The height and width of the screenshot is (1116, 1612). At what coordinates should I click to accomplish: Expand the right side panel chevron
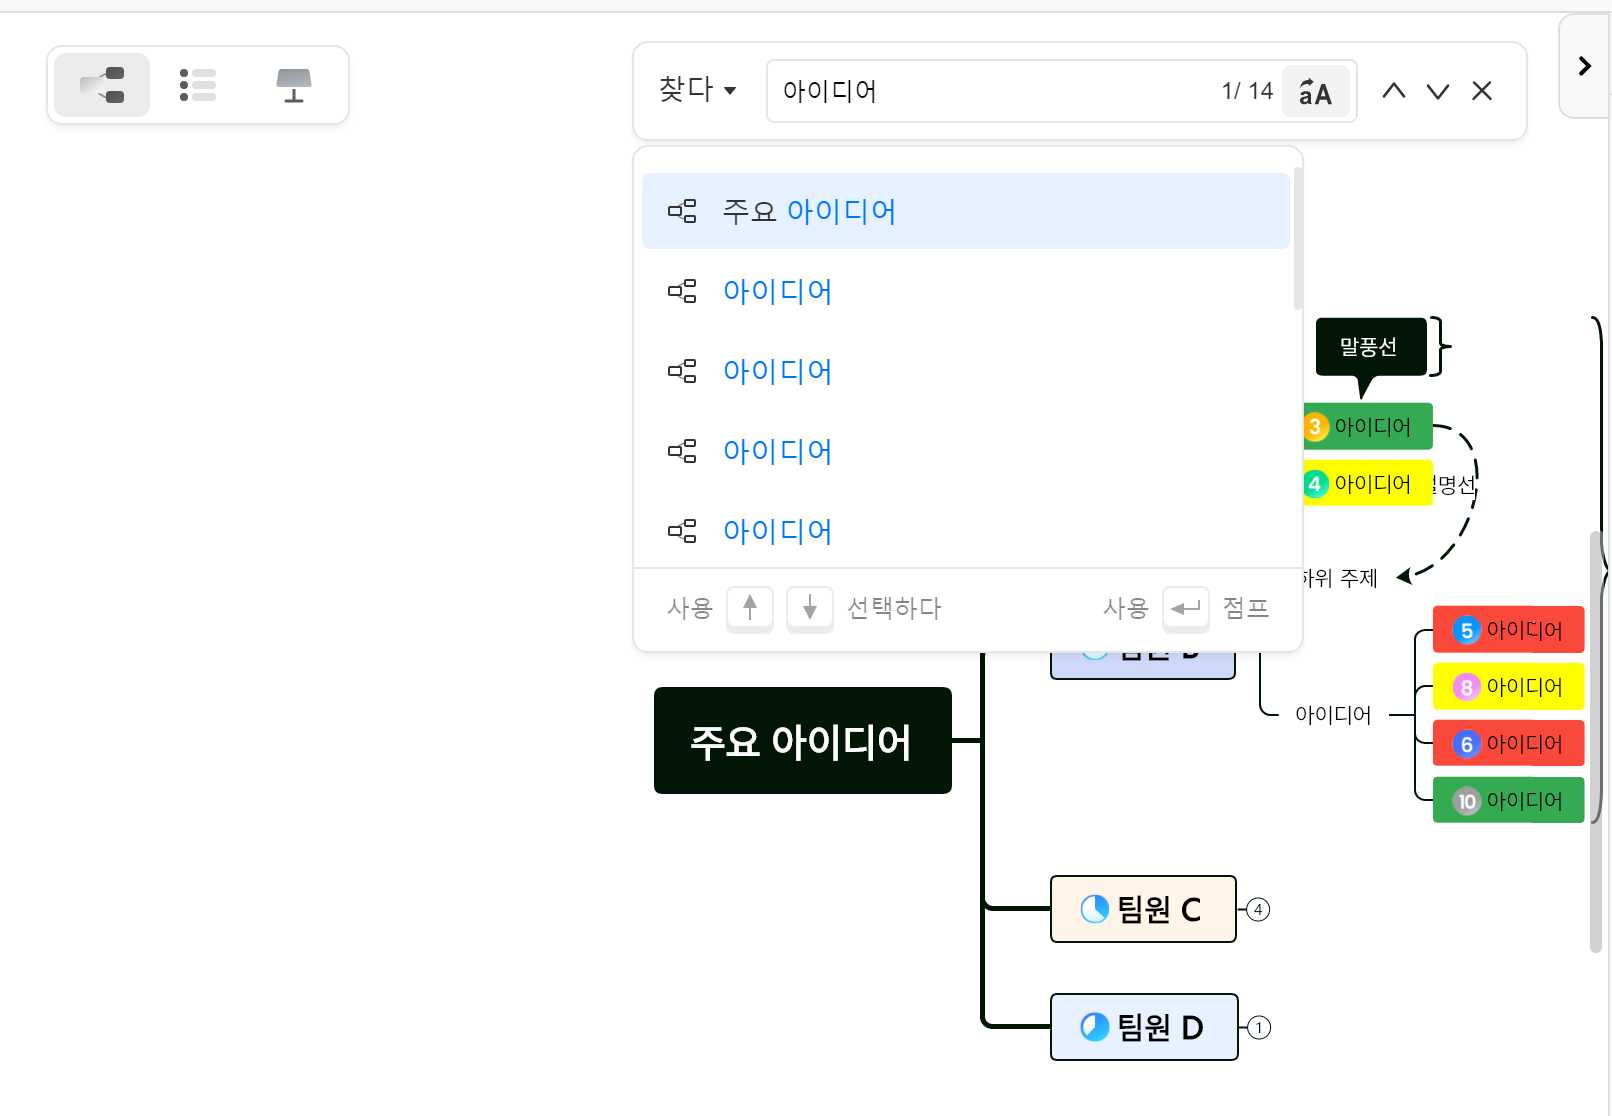(1585, 66)
